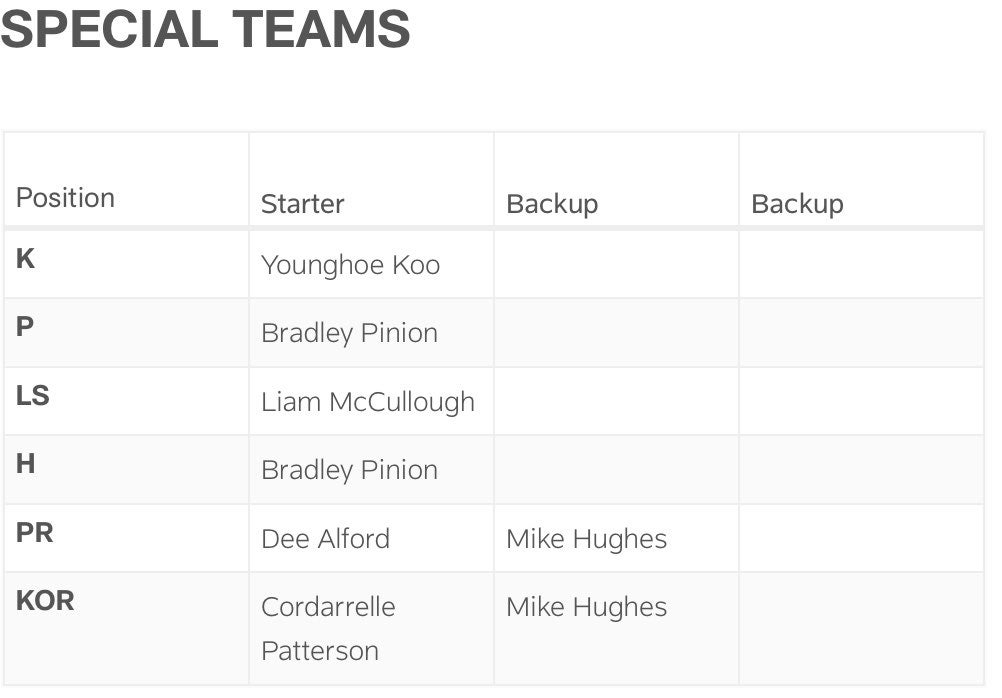Click Bradley Pinion in the H row
Viewport: 1002px width, 698px height.
349,470
